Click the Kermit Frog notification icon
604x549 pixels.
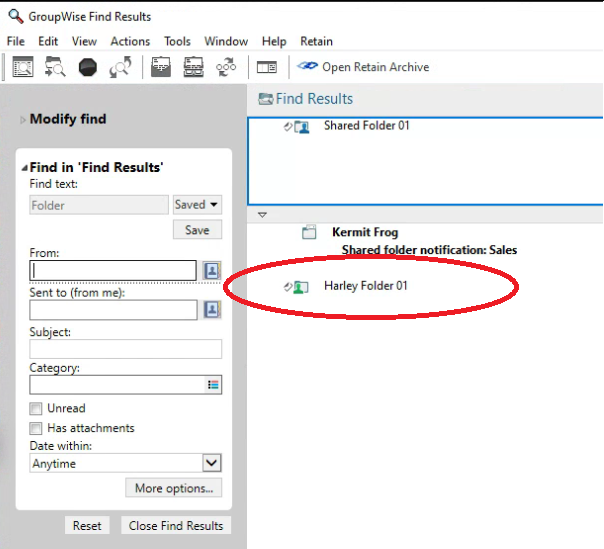pos(309,232)
